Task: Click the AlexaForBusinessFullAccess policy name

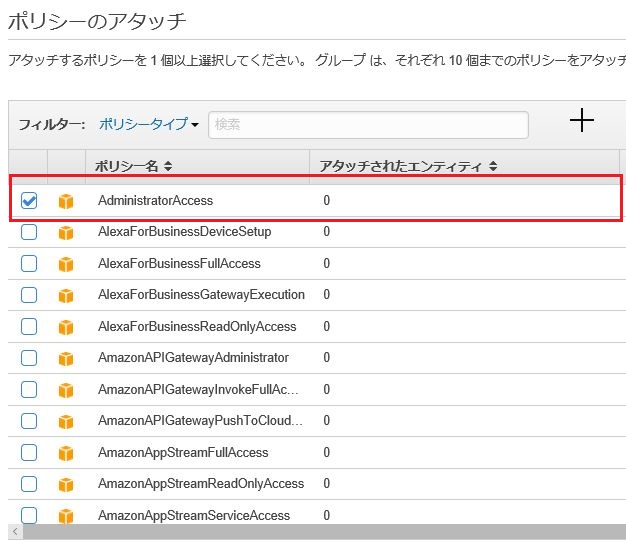Action: coord(179,264)
